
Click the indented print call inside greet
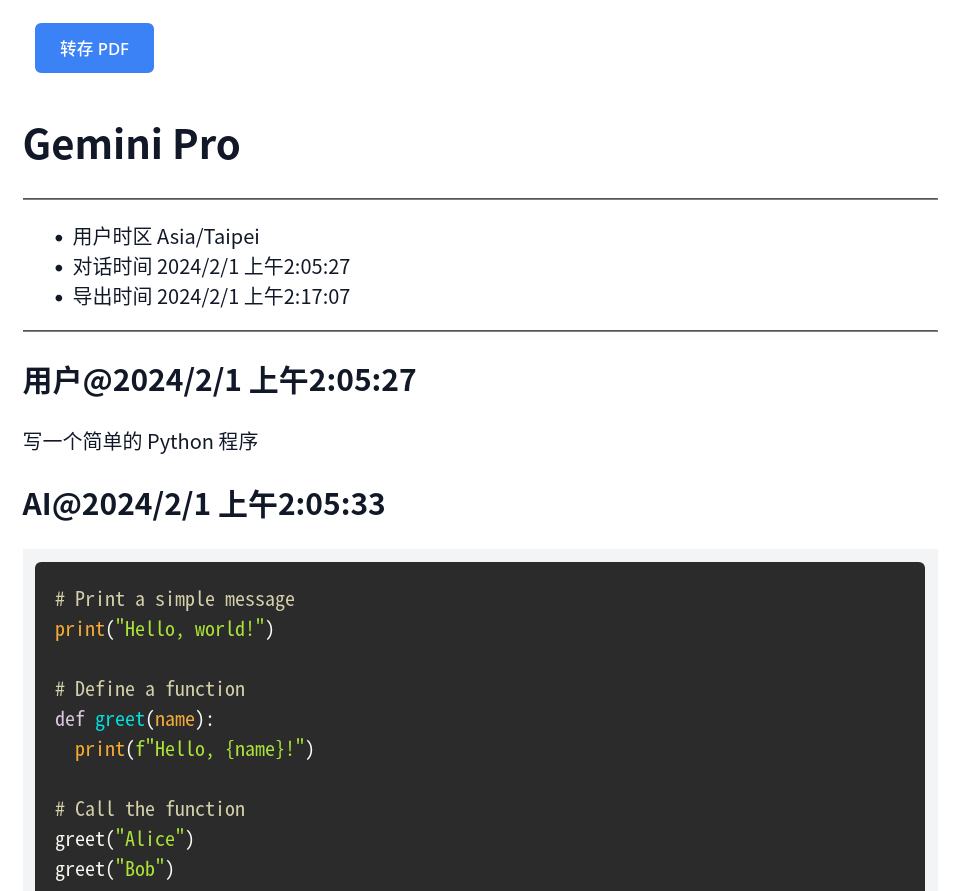pyautogui.click(x=99, y=749)
